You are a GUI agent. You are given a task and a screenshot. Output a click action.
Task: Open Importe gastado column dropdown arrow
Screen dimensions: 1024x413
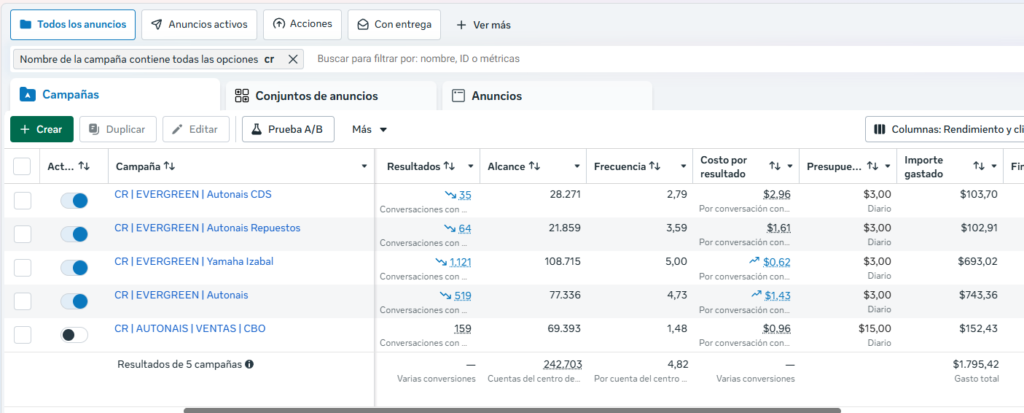(994, 167)
